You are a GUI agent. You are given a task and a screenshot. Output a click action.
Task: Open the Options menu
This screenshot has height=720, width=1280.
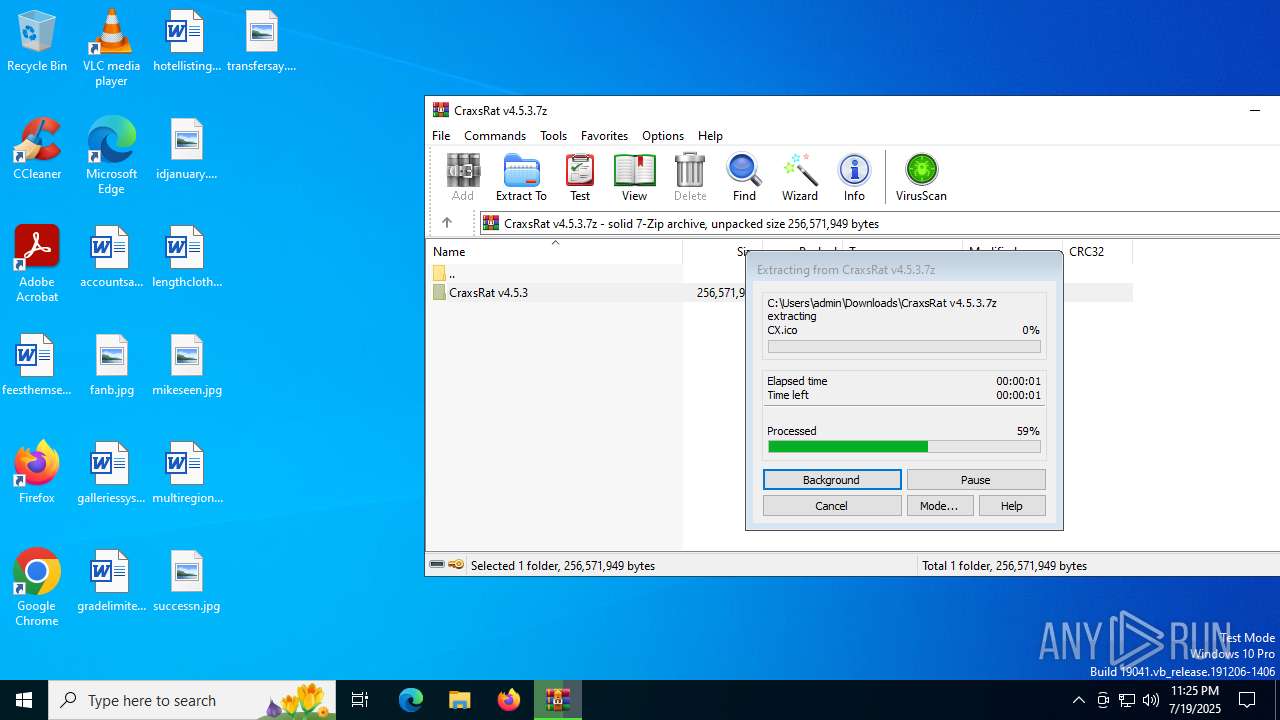663,135
